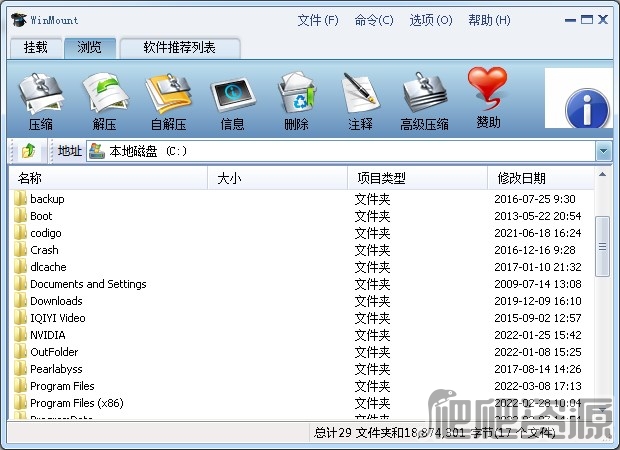620x450 pixels.
Task: Click the 删除 recycle bin icon
Action: (x=297, y=95)
